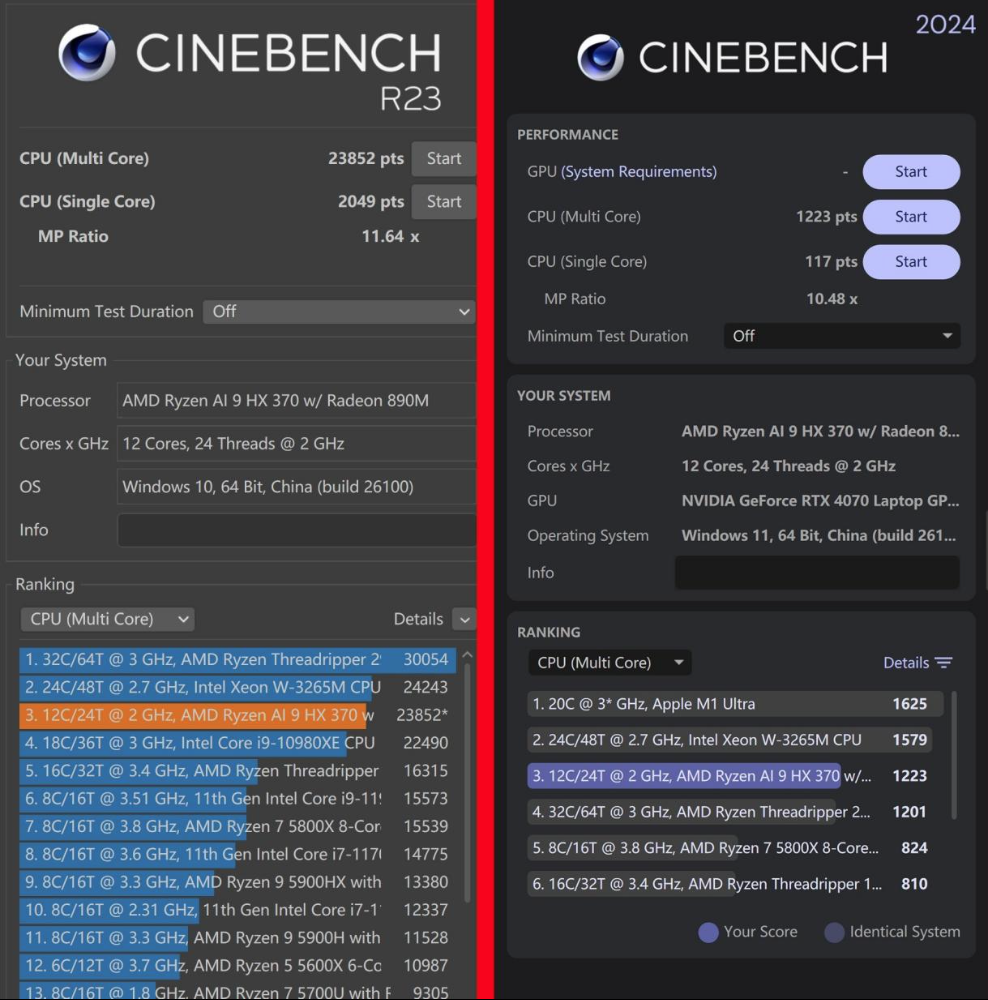
Task: Click the 11.64 x MP Ratio value
Action: pos(390,237)
